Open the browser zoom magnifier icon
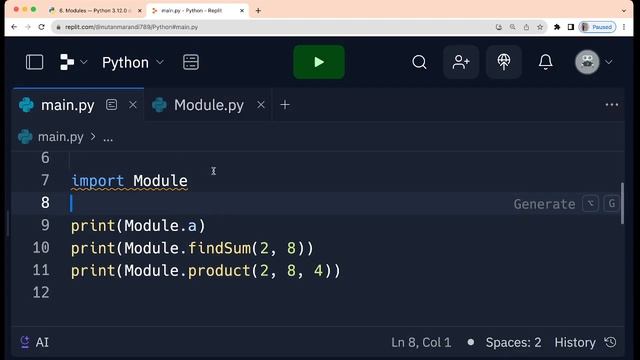The height and width of the screenshot is (360, 640). click(x=513, y=27)
